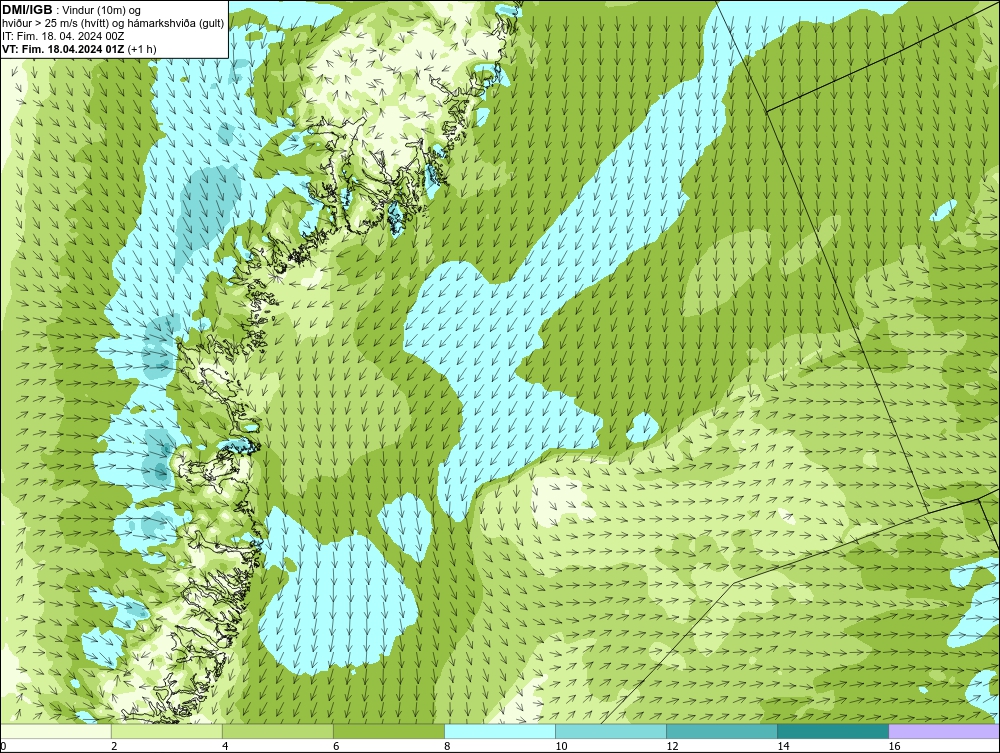Click the 6–8 m/s dark green swatch
The width and height of the screenshot is (1000, 753).
click(x=388, y=731)
